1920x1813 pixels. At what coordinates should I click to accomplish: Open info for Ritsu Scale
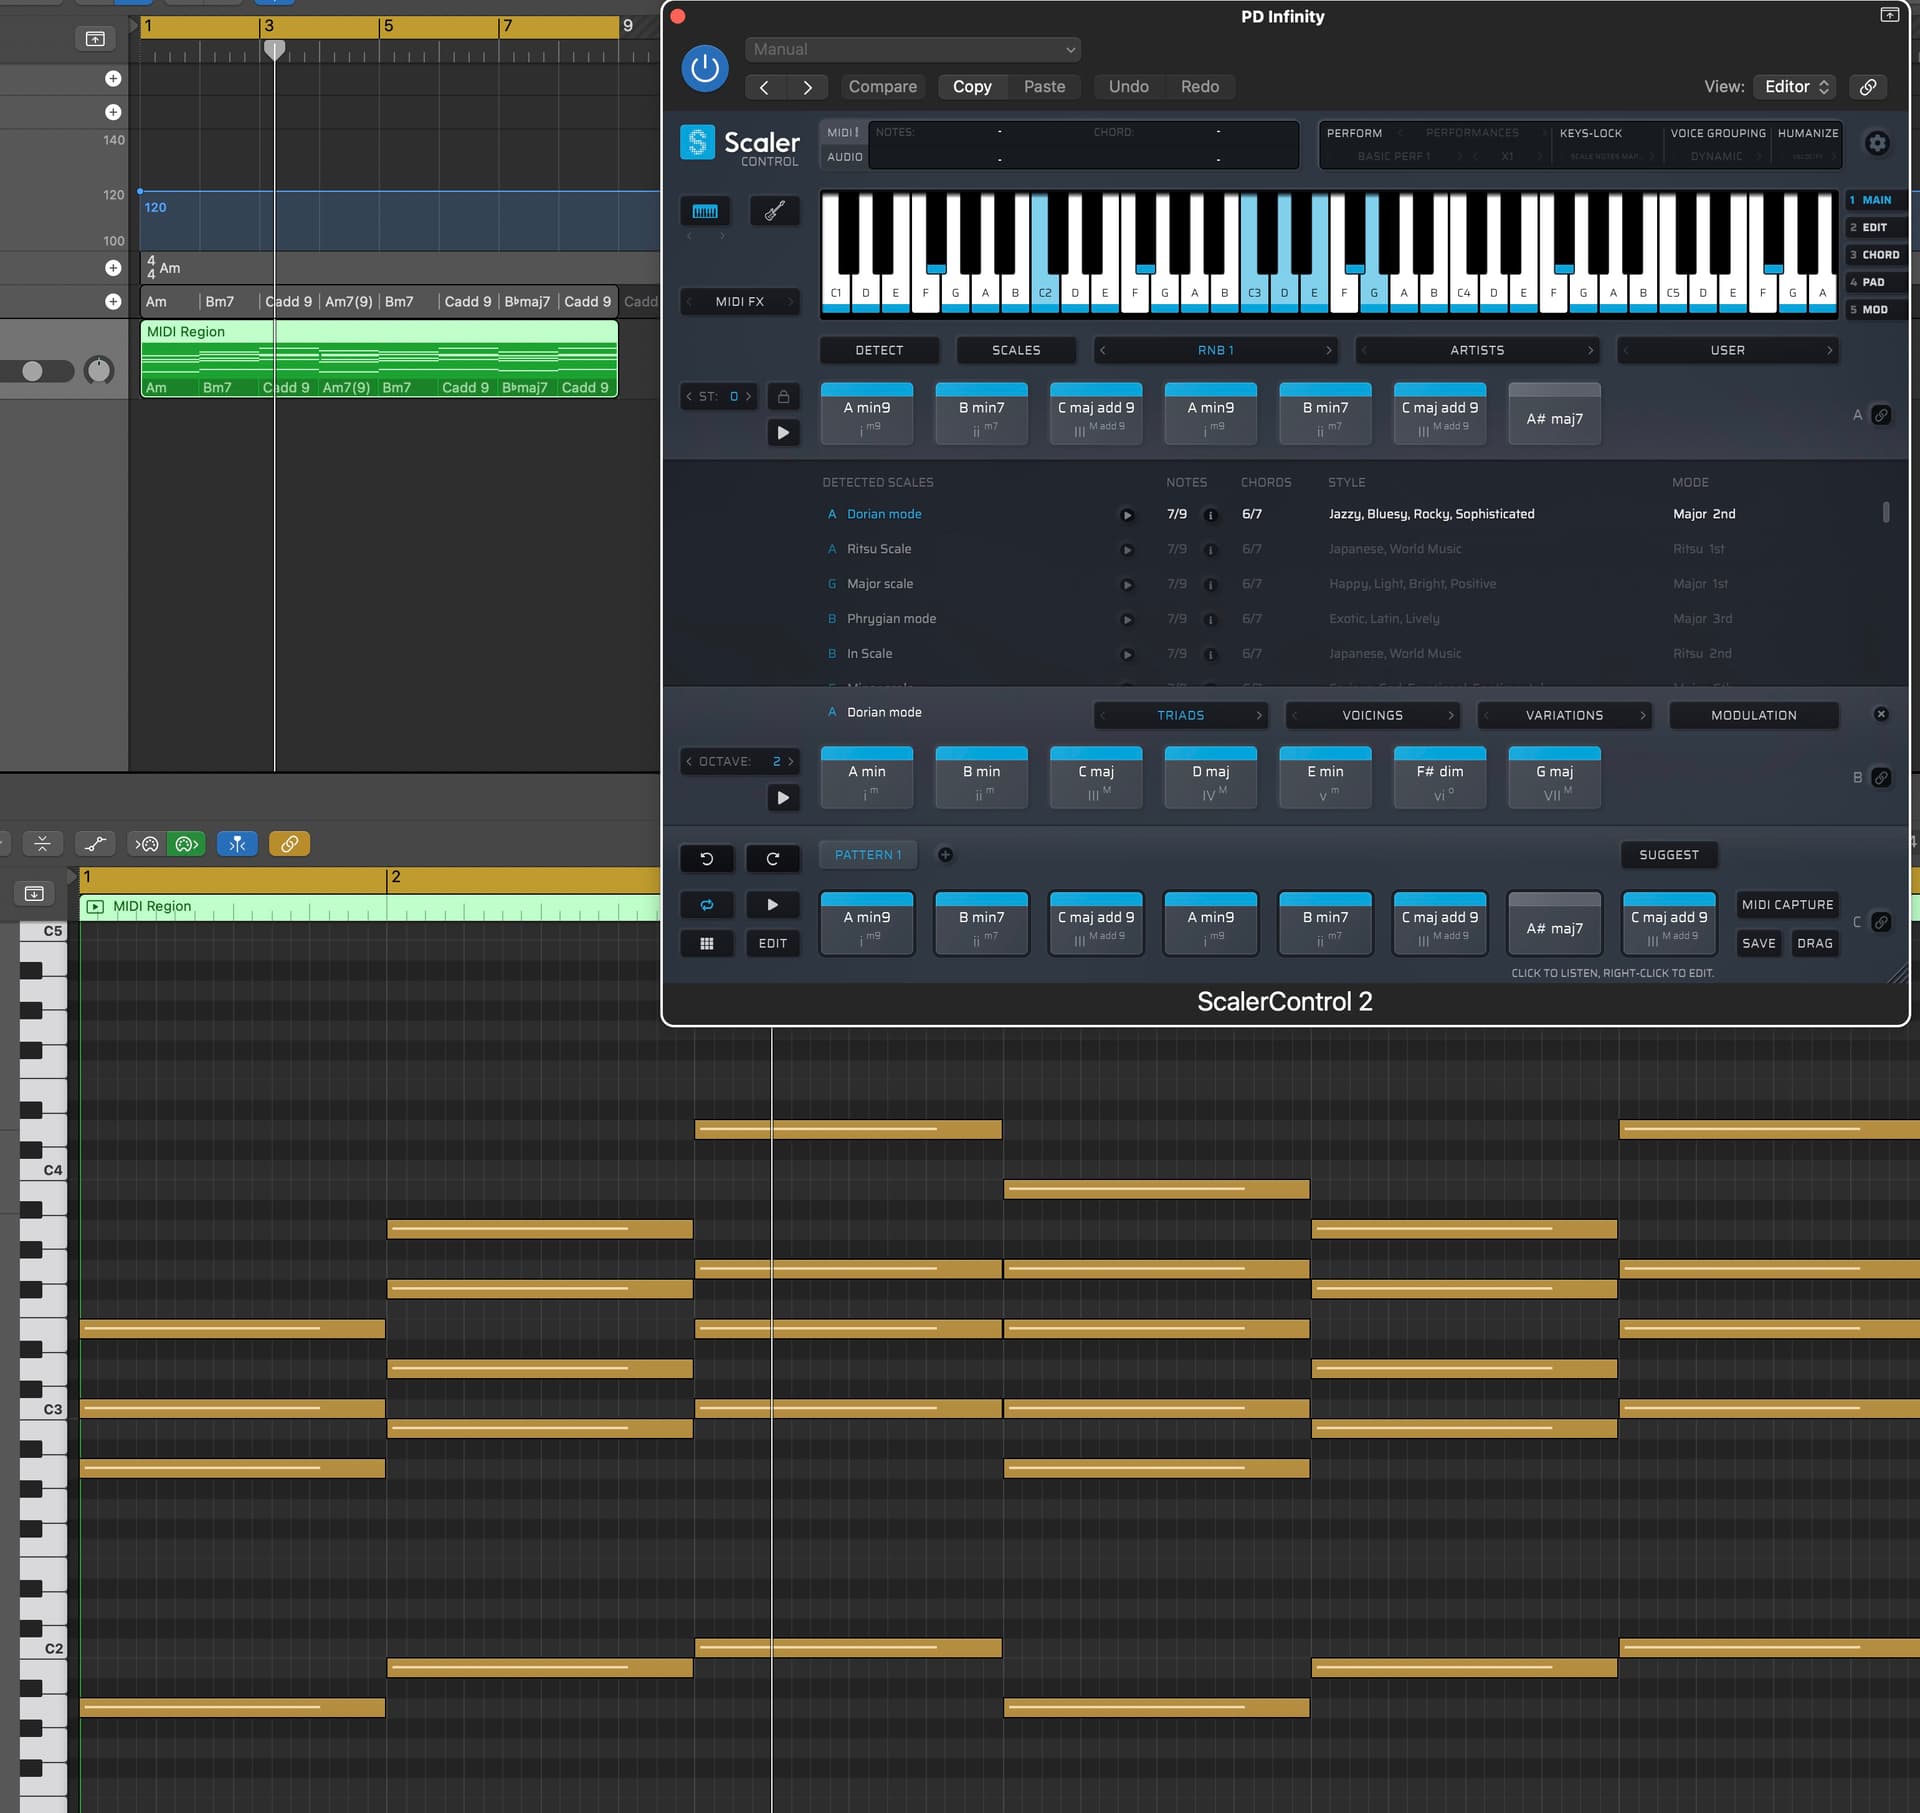point(1210,550)
